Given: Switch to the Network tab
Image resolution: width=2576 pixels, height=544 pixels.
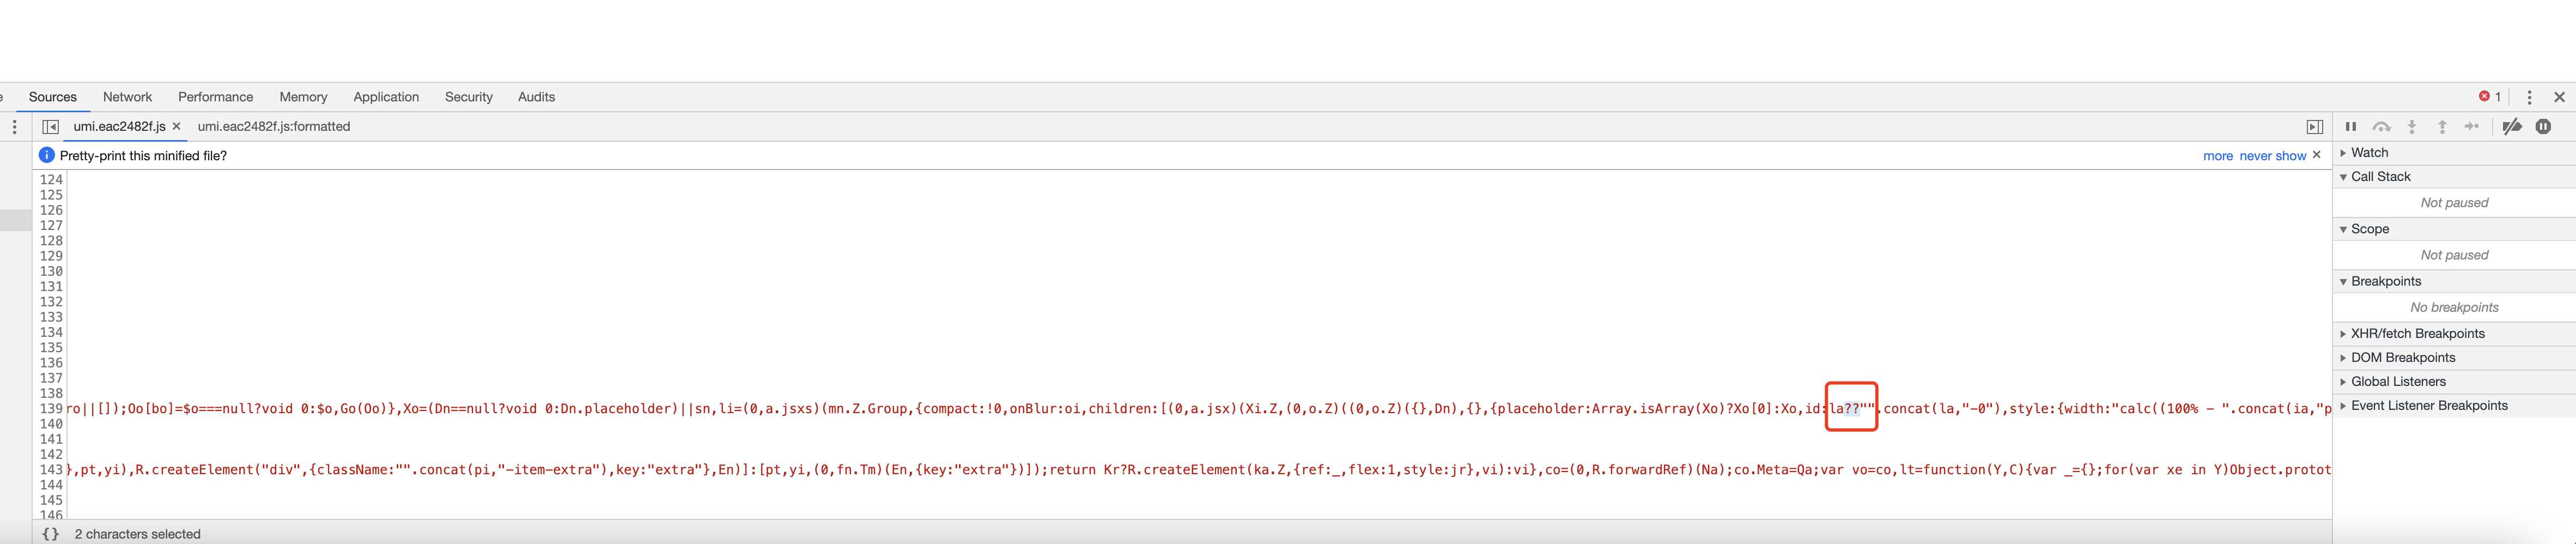Looking at the screenshot, I should click(x=127, y=96).
